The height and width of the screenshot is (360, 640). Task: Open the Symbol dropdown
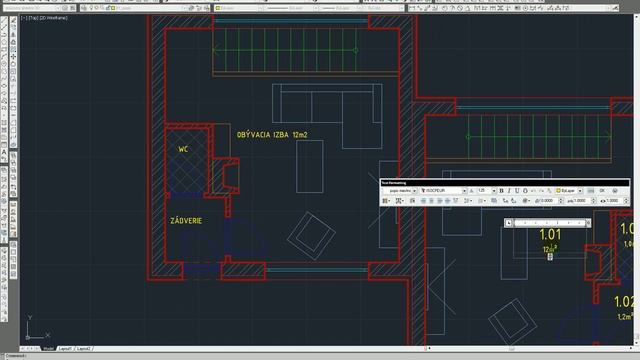tap(527, 200)
